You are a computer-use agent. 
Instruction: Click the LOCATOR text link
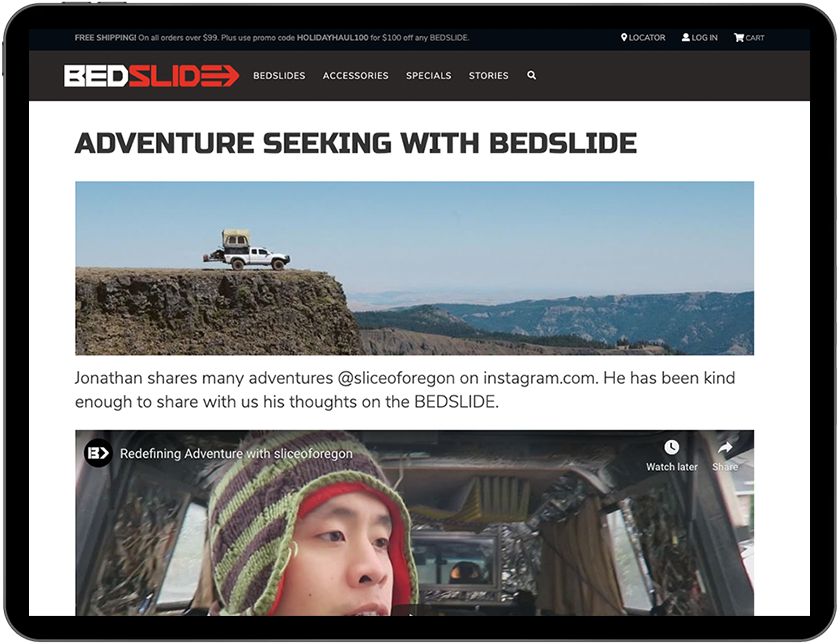tap(647, 37)
